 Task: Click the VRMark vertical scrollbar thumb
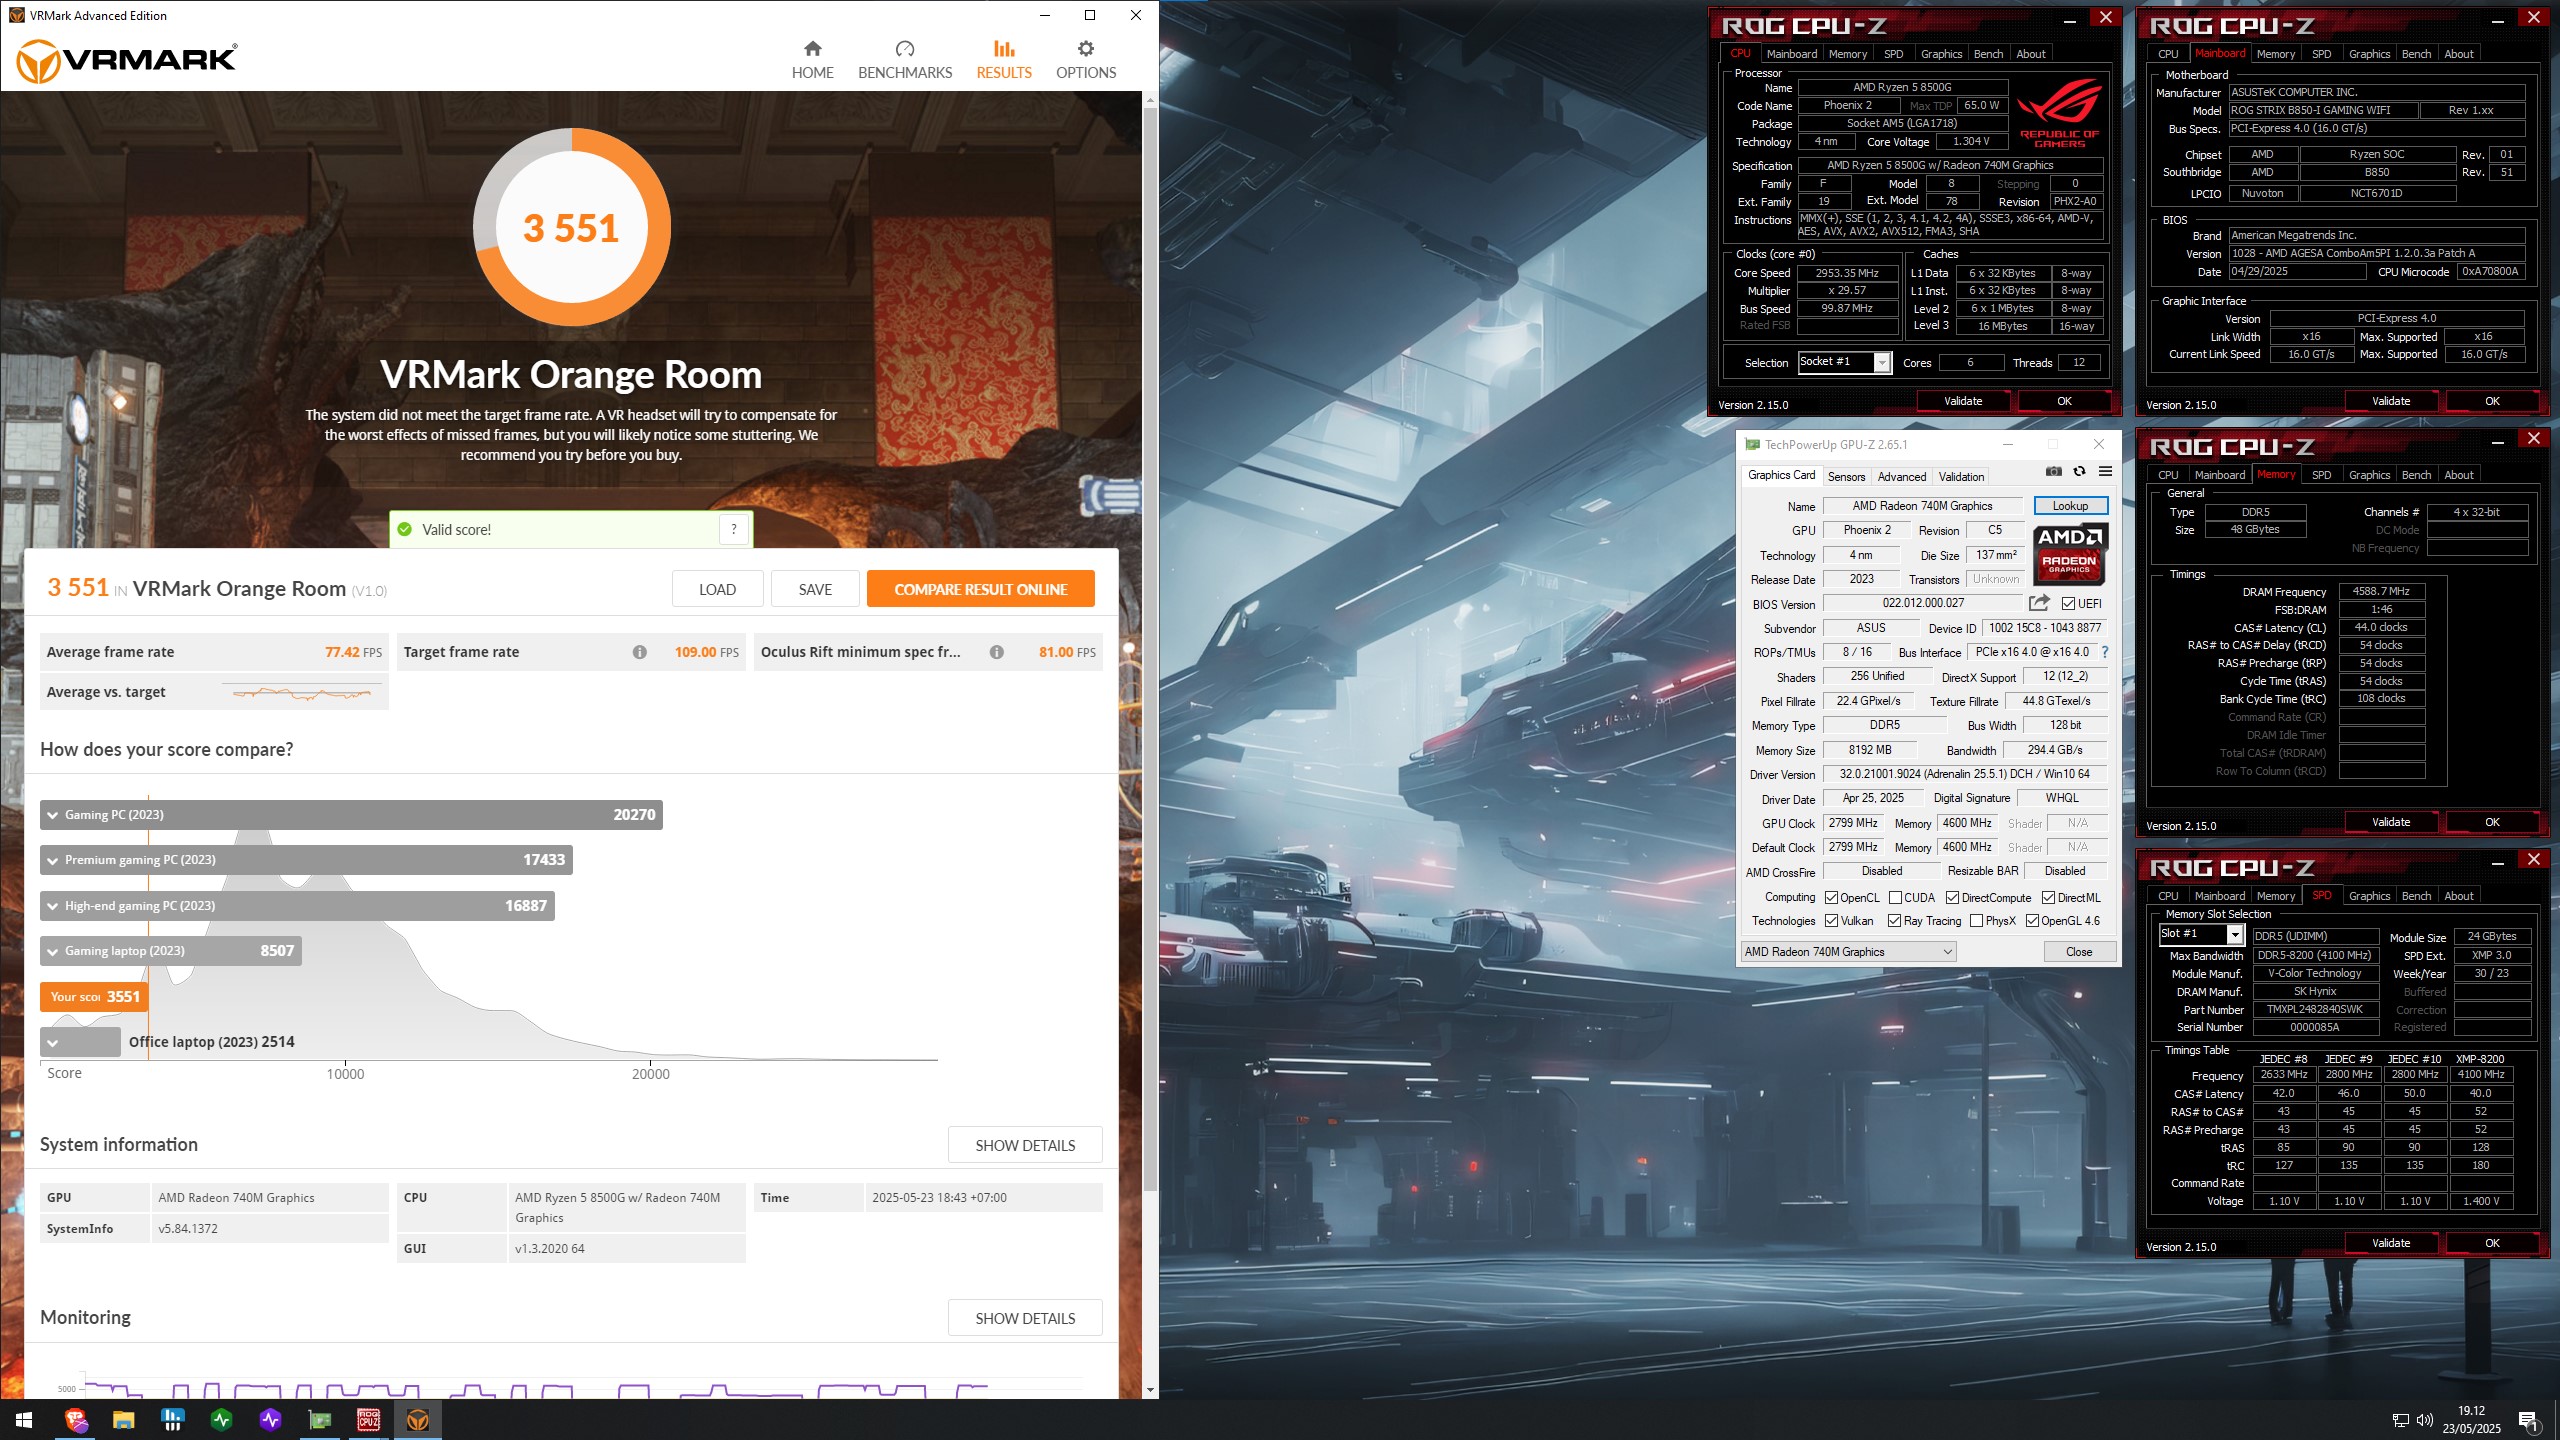(1150, 650)
